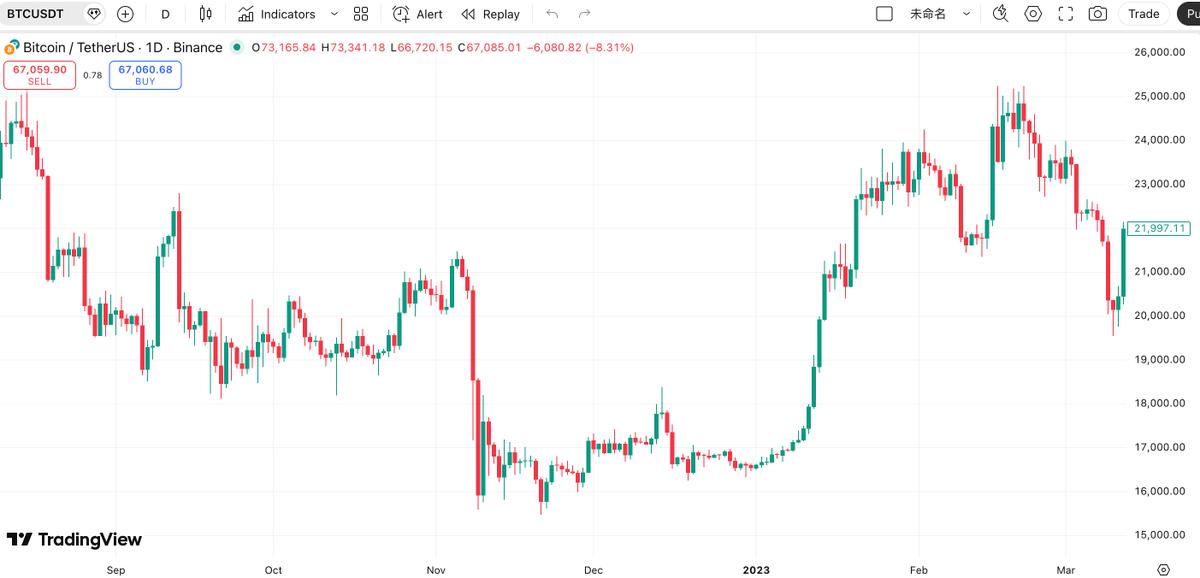Expand the 未命名 layout dropdown
Viewport: 1200px width, 578px height.
pyautogui.click(x=965, y=14)
